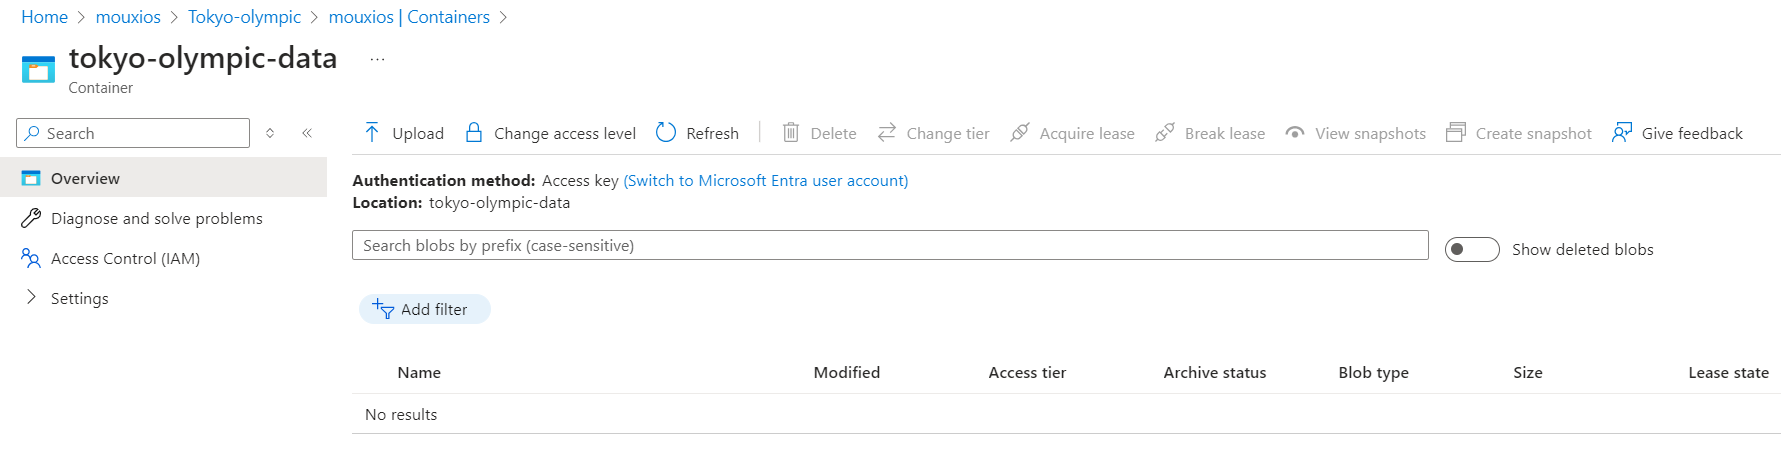Click the Change tier arrows icon

pyautogui.click(x=887, y=132)
